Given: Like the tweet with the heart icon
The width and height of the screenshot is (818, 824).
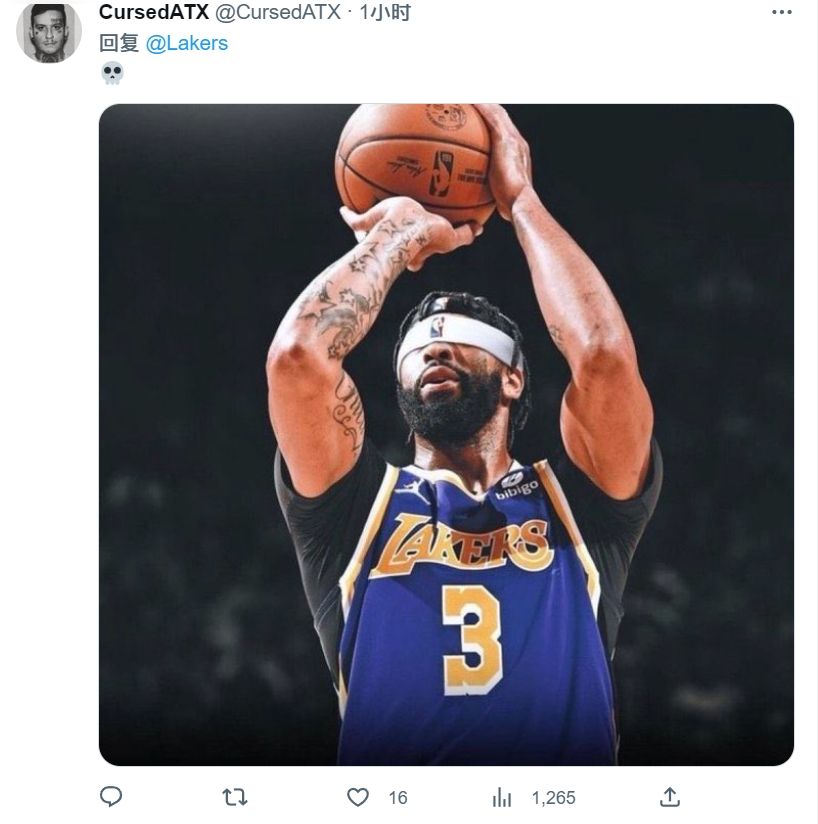Looking at the screenshot, I should 358,797.
